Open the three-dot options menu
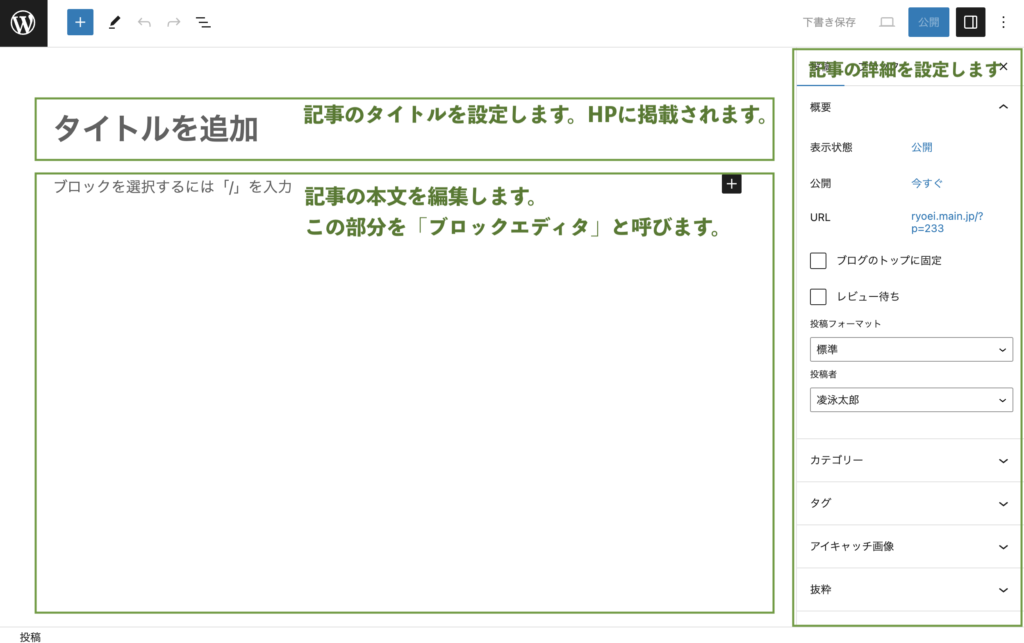This screenshot has height=643, width=1024. (1004, 22)
